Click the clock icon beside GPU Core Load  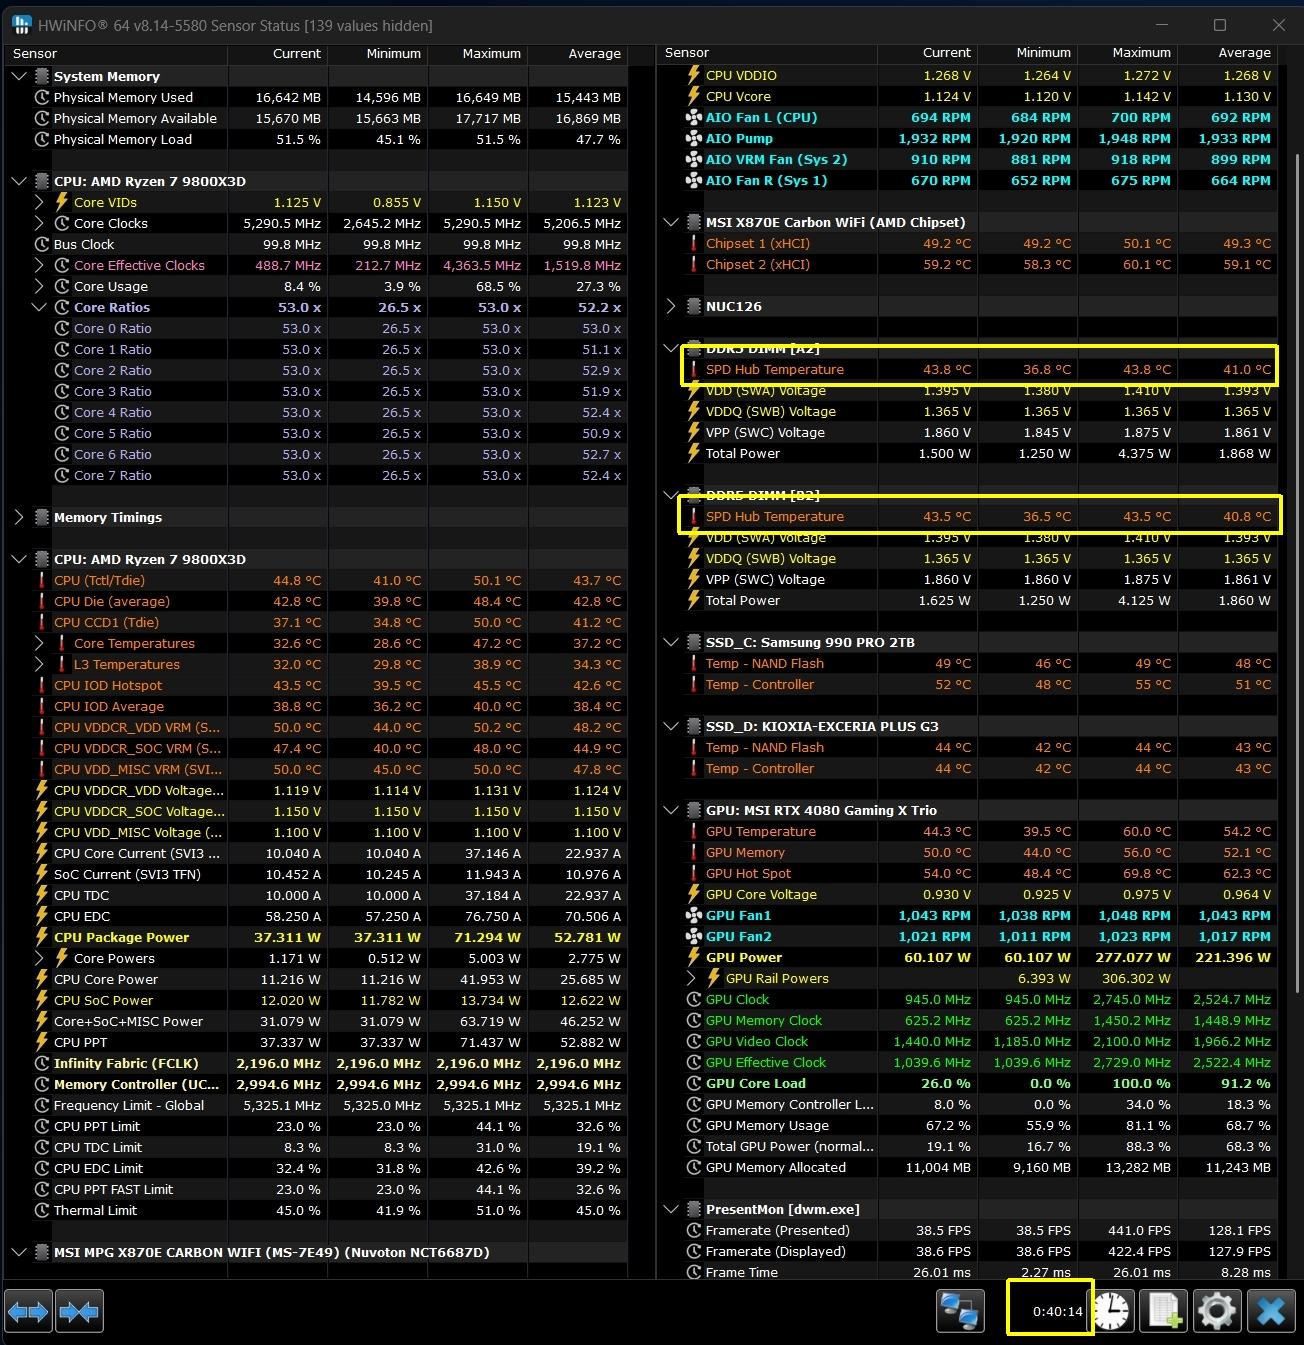pyautogui.click(x=694, y=1084)
